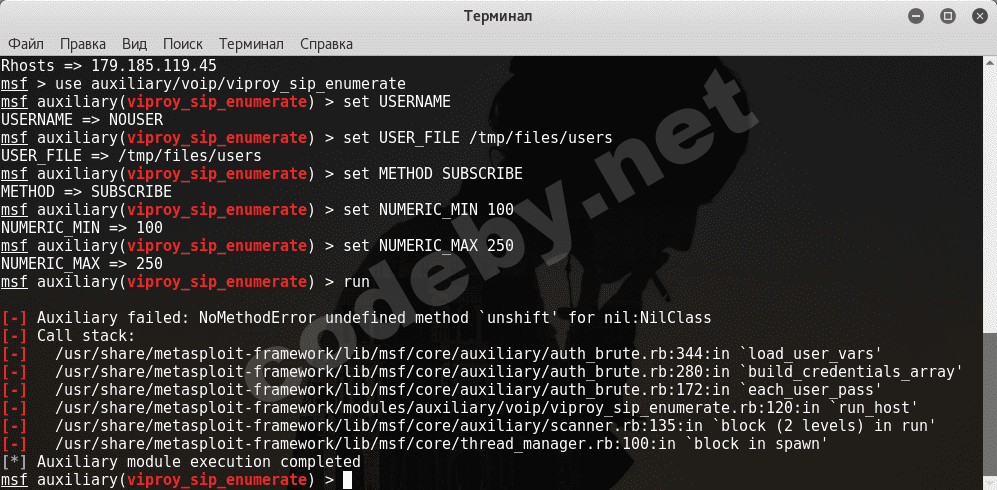Click the window title 'Терминал'
Image resolution: width=997 pixels, height=490 pixels.
click(x=498, y=17)
